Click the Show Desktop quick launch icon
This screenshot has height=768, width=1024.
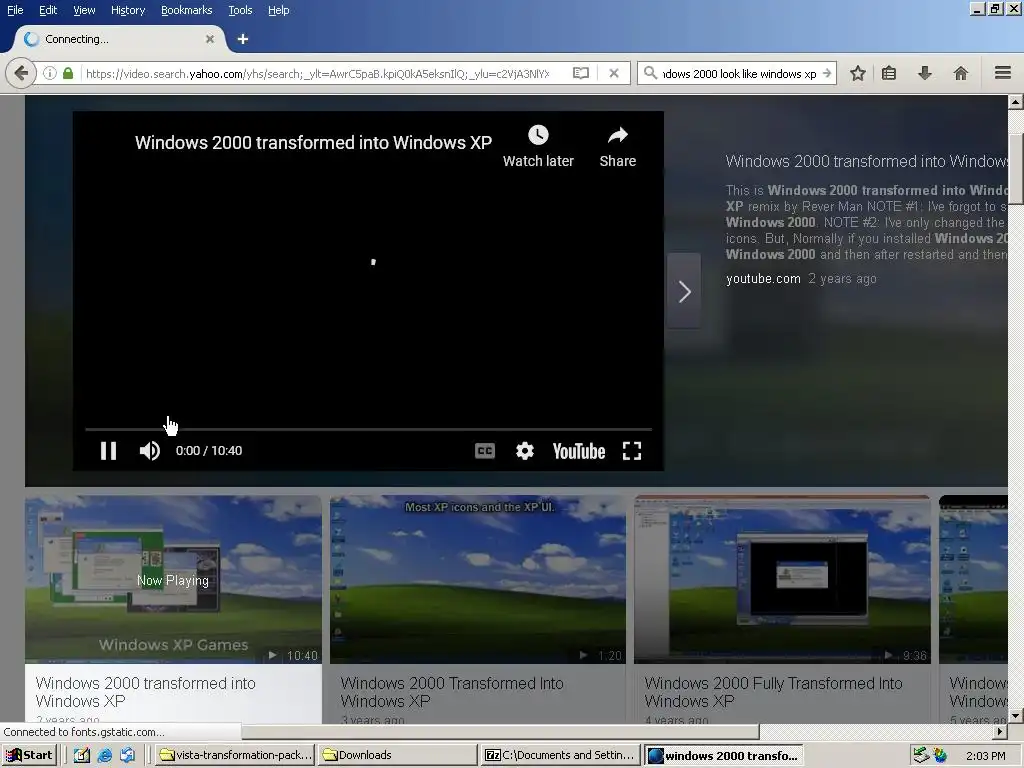pos(82,756)
